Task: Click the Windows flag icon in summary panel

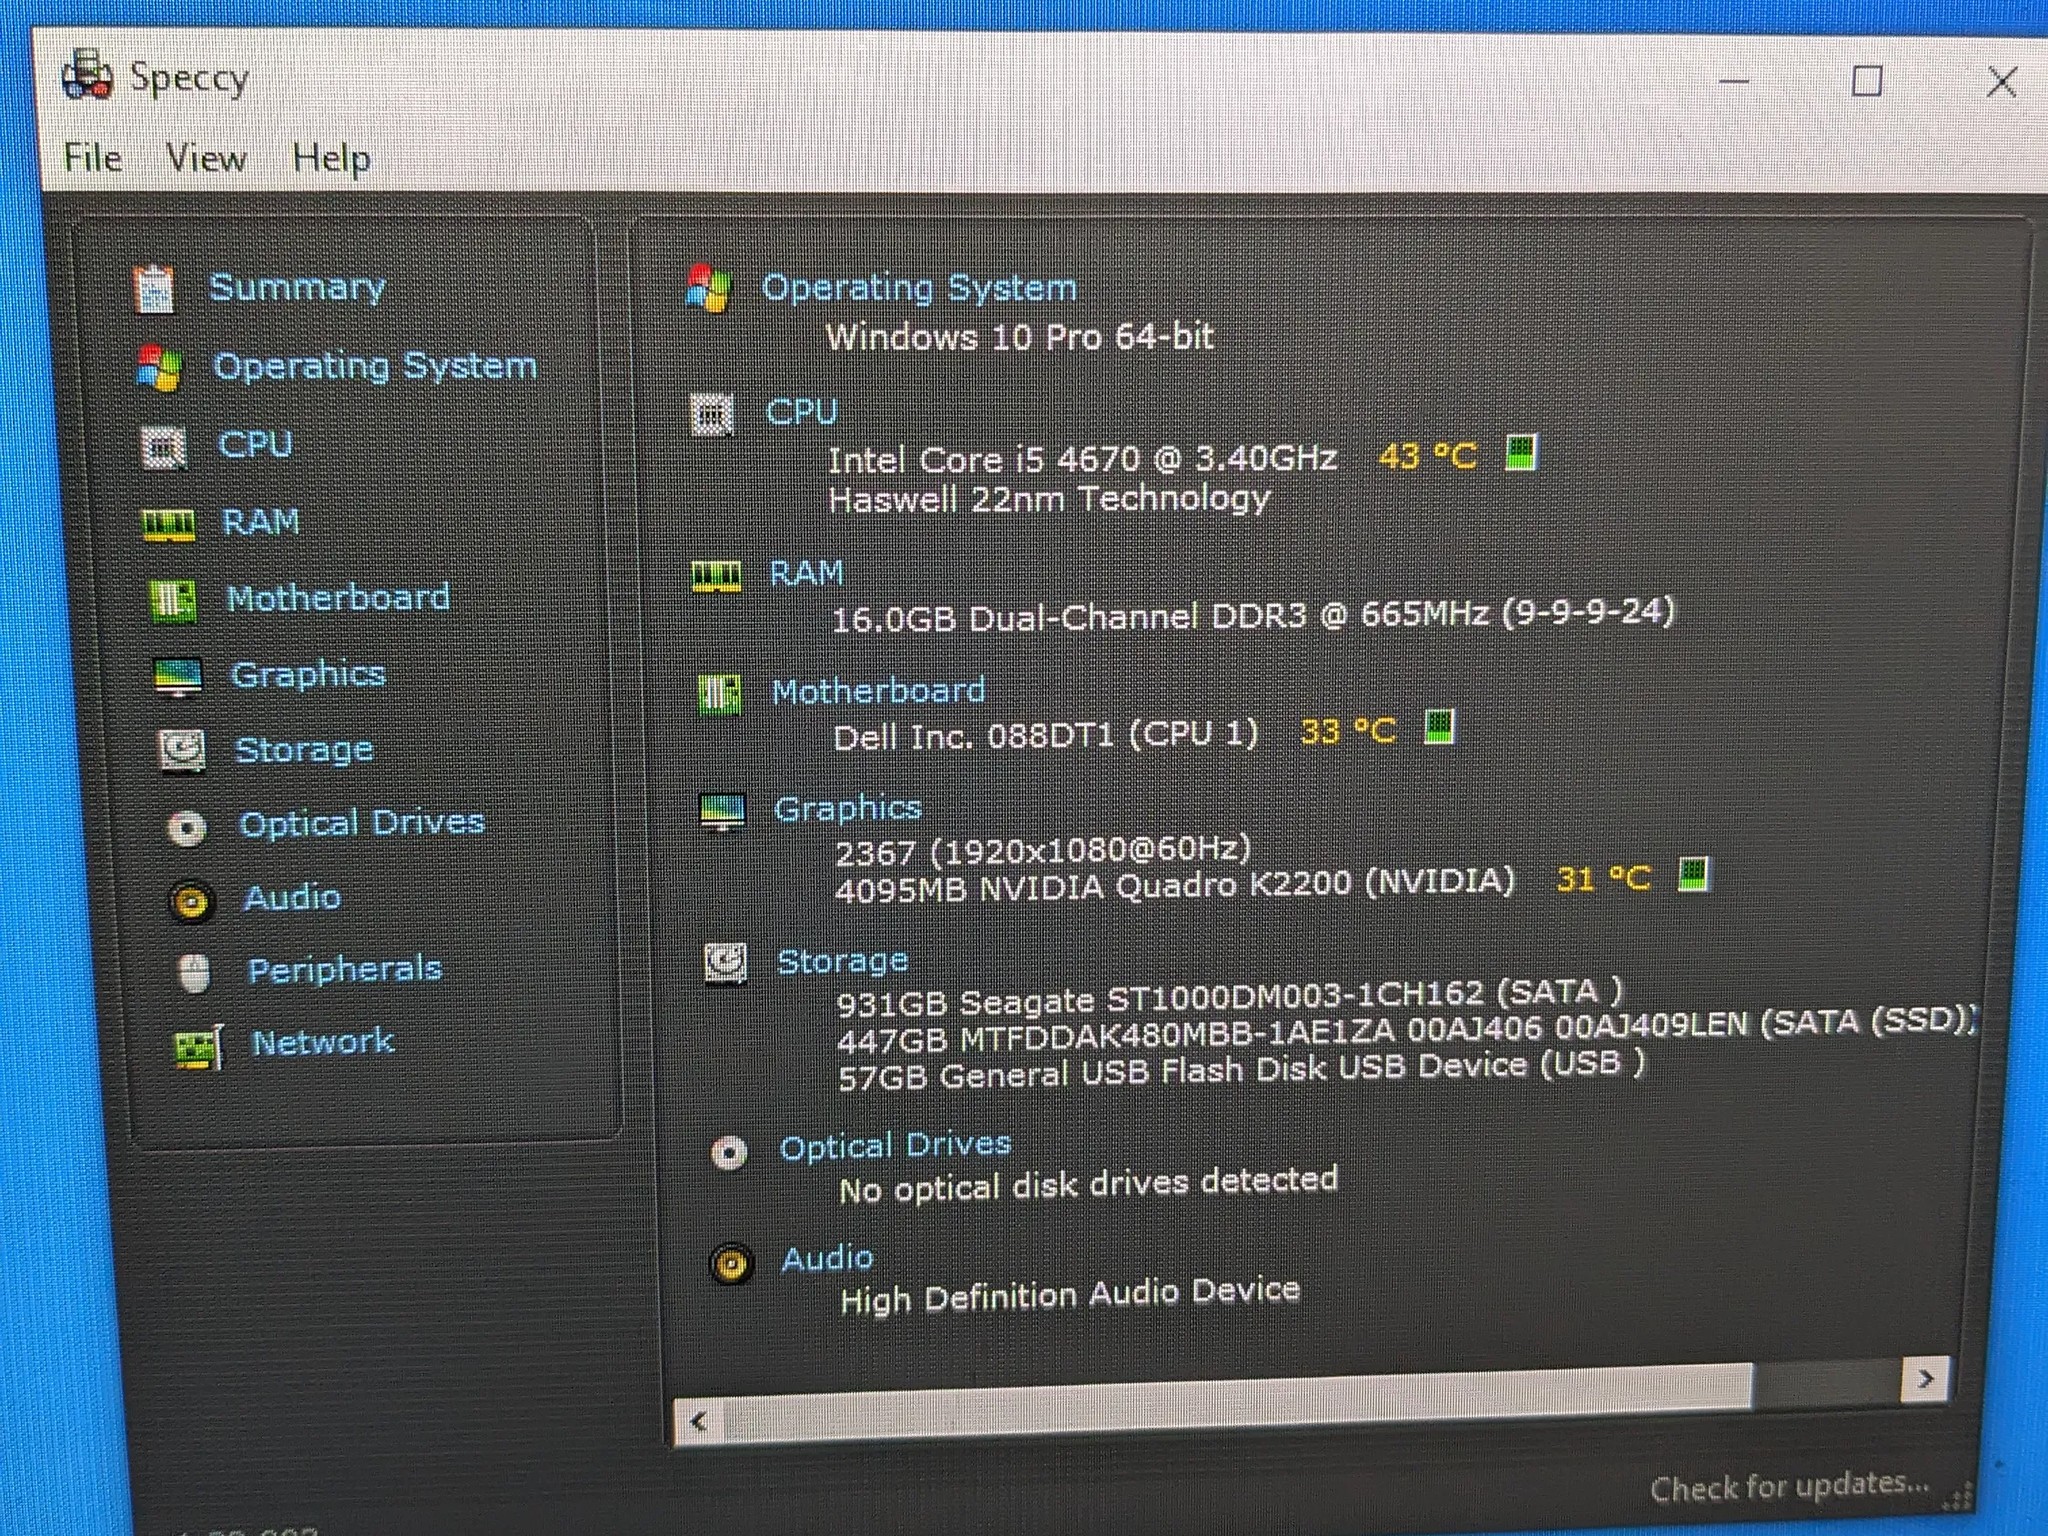Action: (709, 288)
